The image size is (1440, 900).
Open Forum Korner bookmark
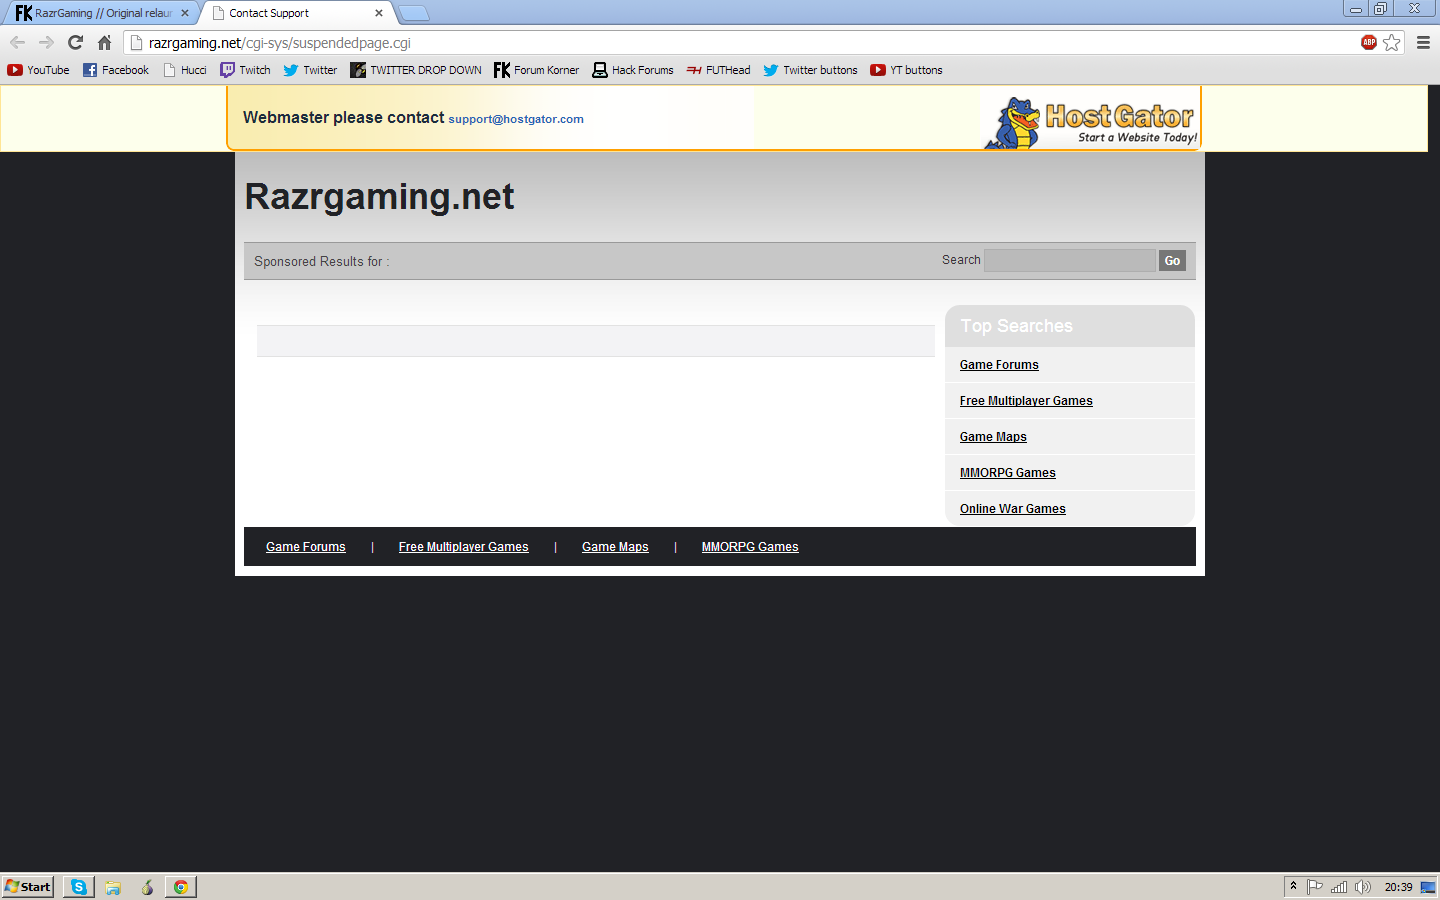click(x=537, y=70)
